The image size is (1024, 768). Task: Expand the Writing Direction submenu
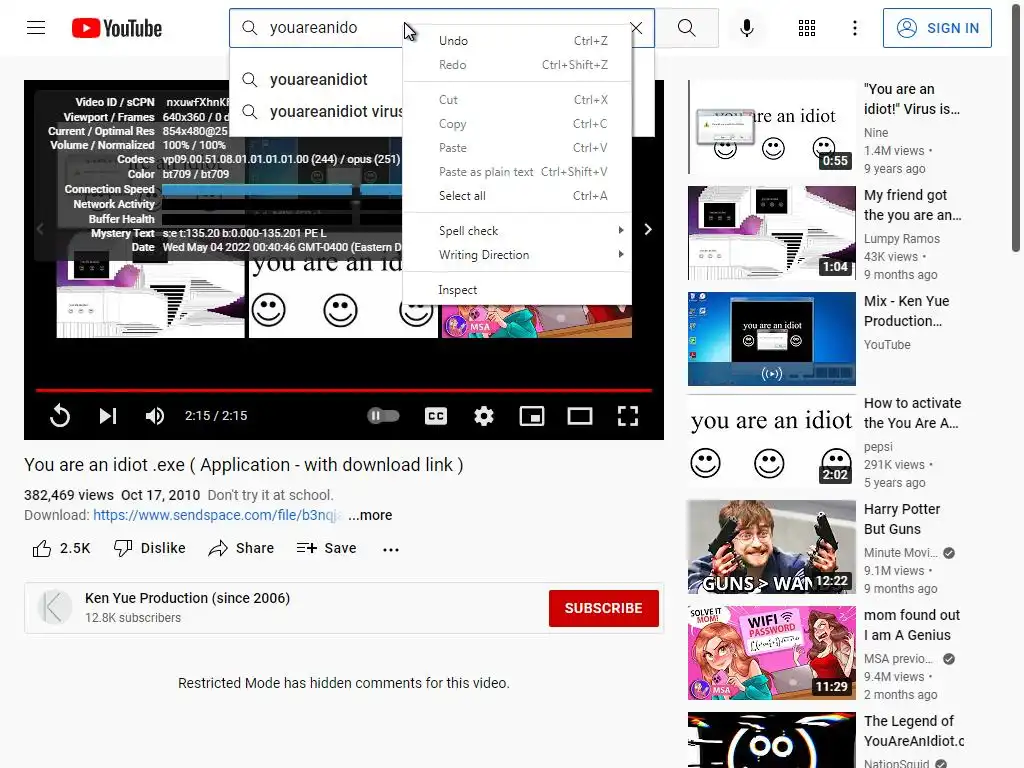tap(517, 255)
